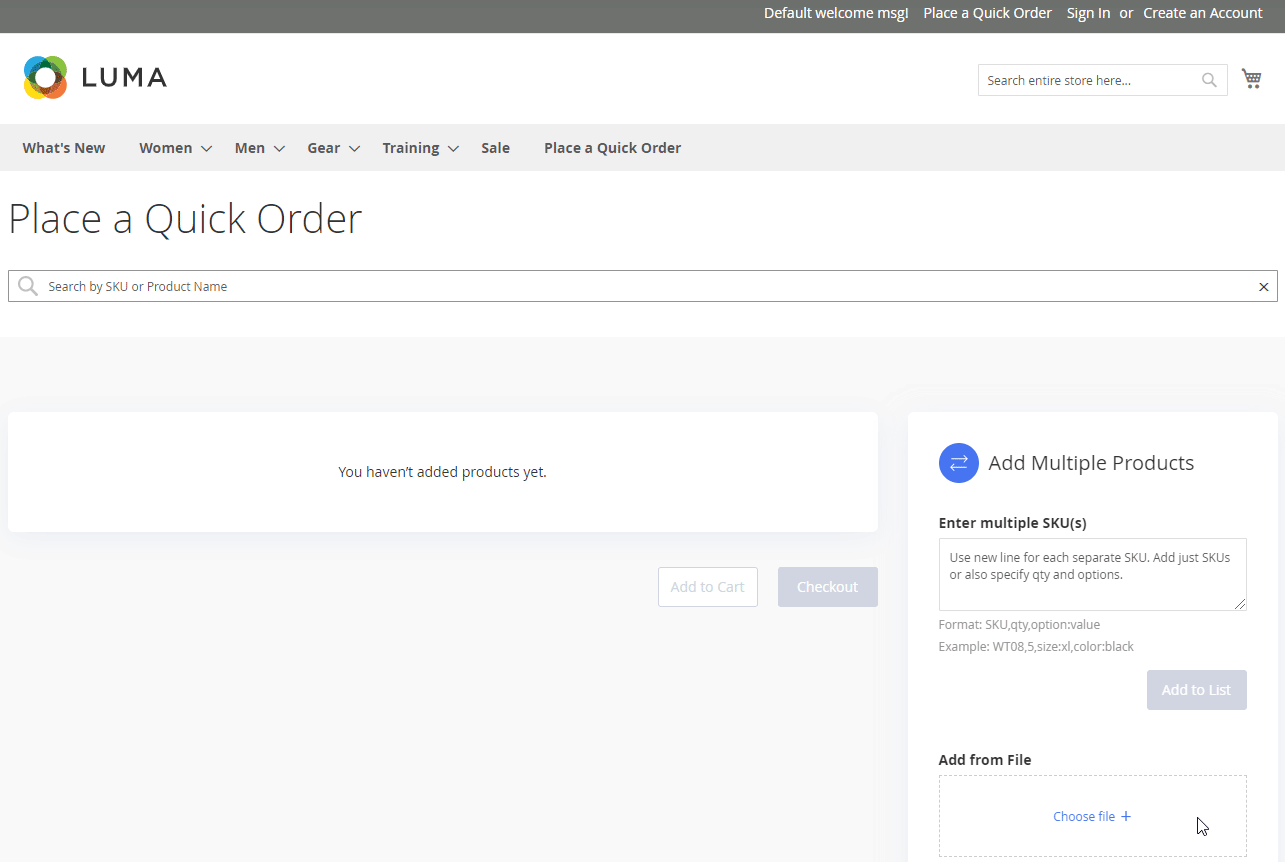Click the 'Format: SKU,qty,option:value' hint
This screenshot has width=1285, height=862.
(1019, 625)
